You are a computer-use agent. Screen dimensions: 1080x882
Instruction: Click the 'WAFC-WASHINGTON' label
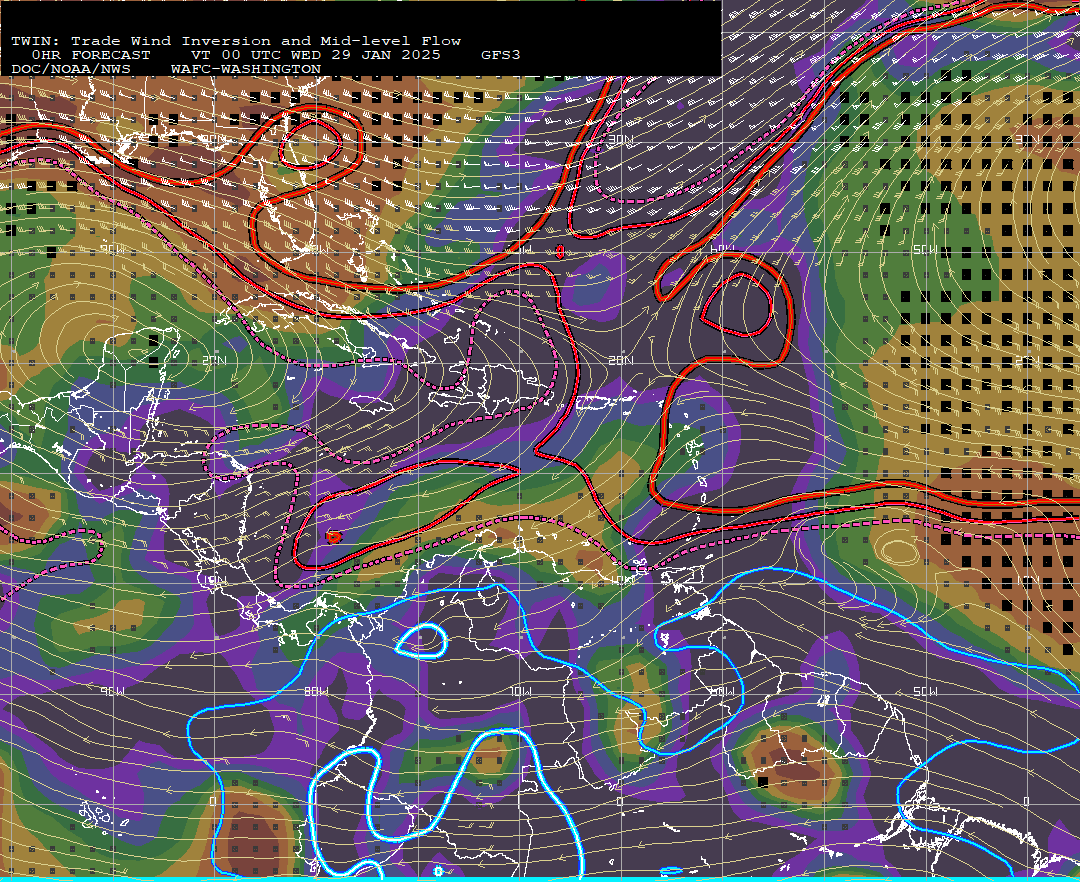246,70
